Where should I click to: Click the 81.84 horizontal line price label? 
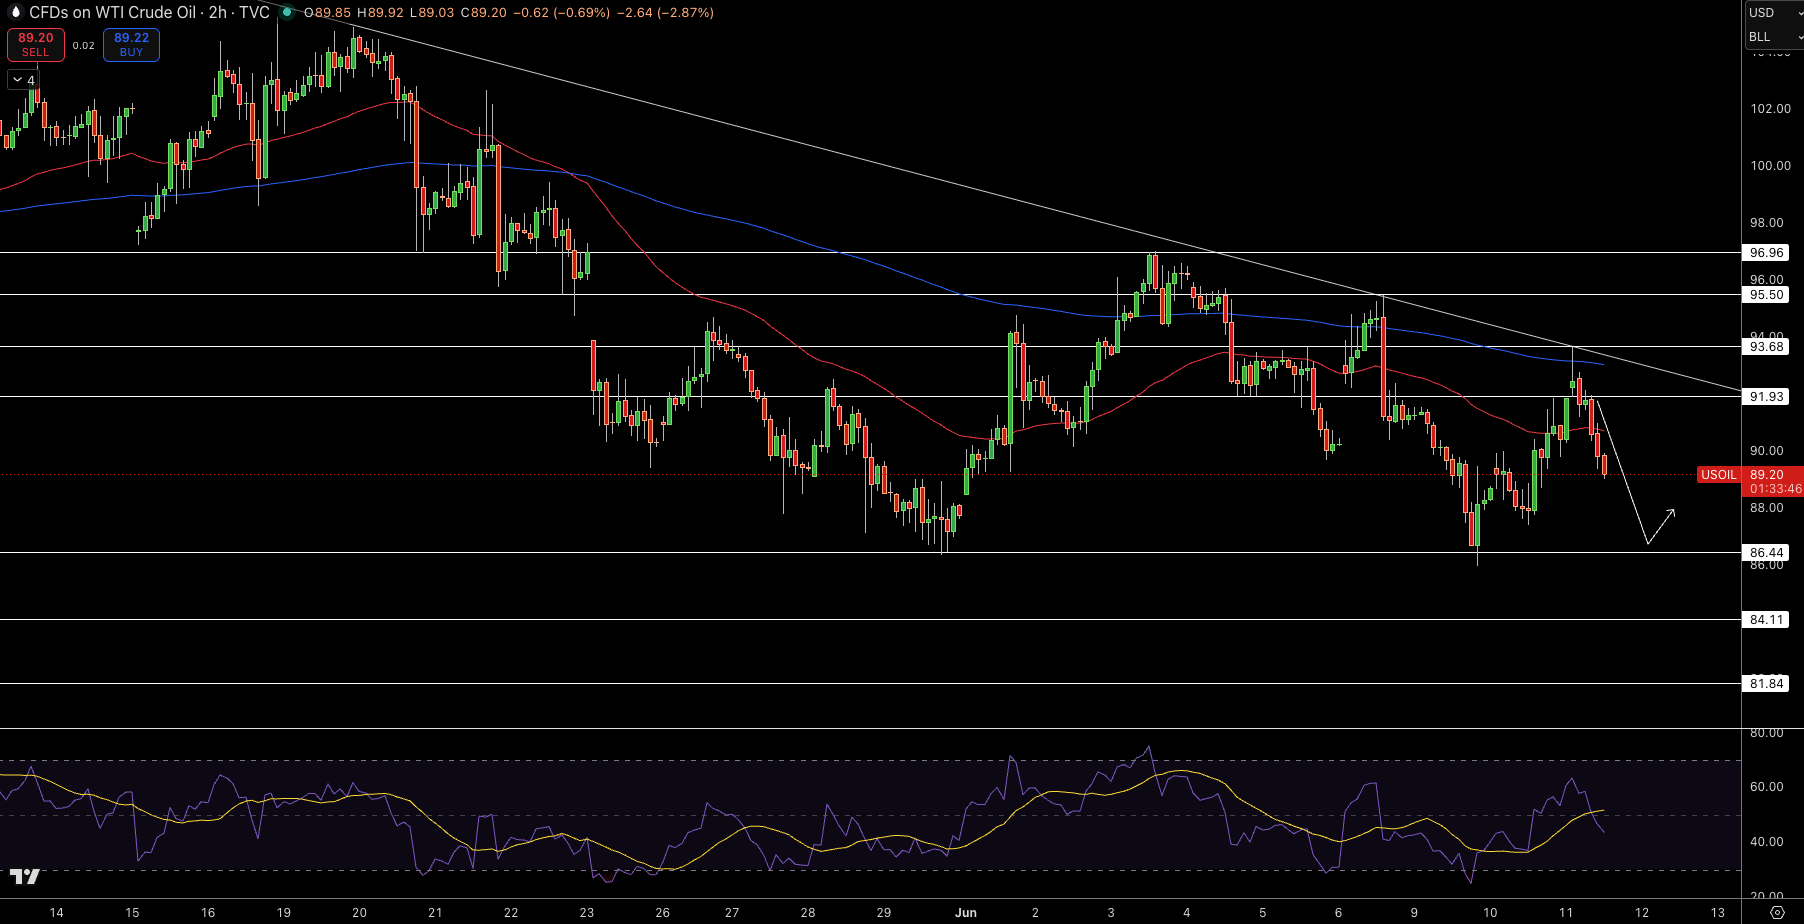click(1766, 684)
